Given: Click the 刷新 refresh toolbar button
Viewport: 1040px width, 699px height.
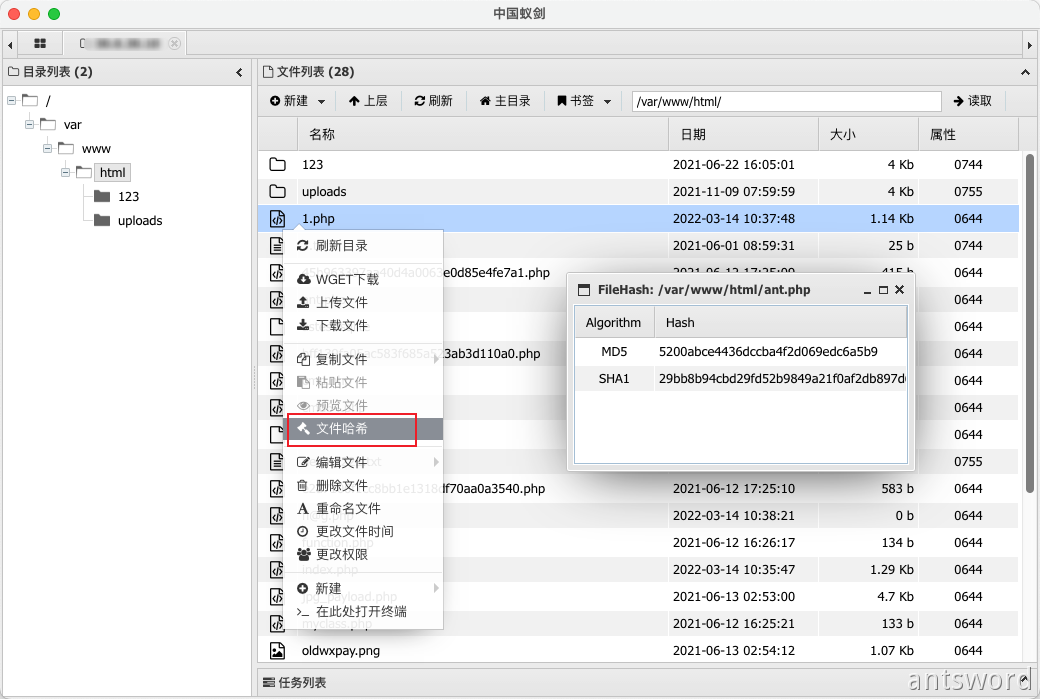Looking at the screenshot, I should 433,101.
